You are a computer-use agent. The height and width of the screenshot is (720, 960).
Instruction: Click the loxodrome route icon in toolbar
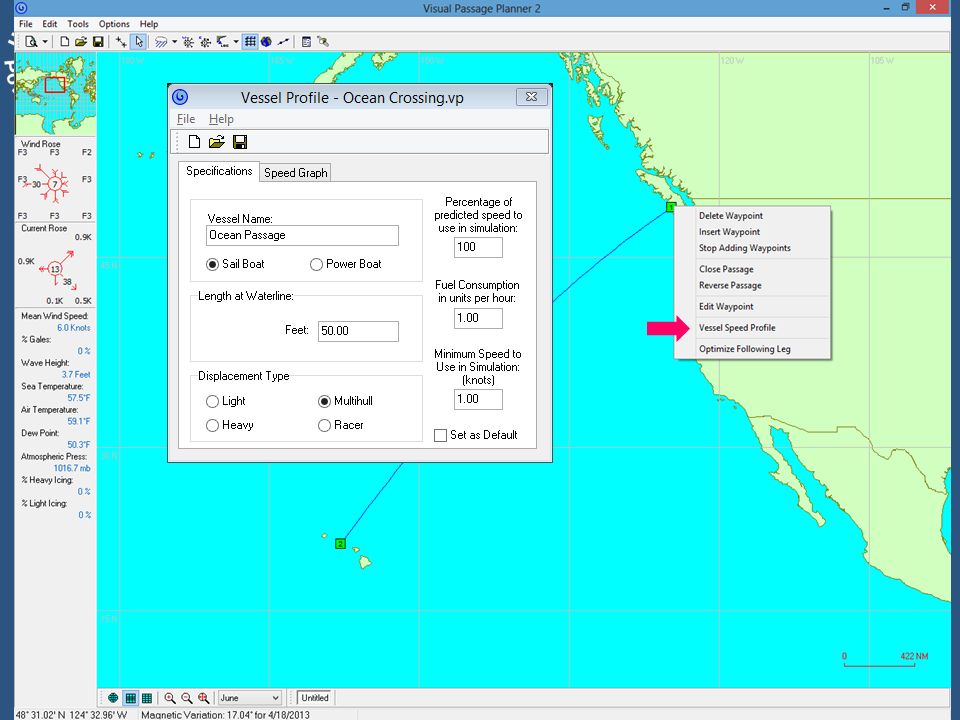222,42
